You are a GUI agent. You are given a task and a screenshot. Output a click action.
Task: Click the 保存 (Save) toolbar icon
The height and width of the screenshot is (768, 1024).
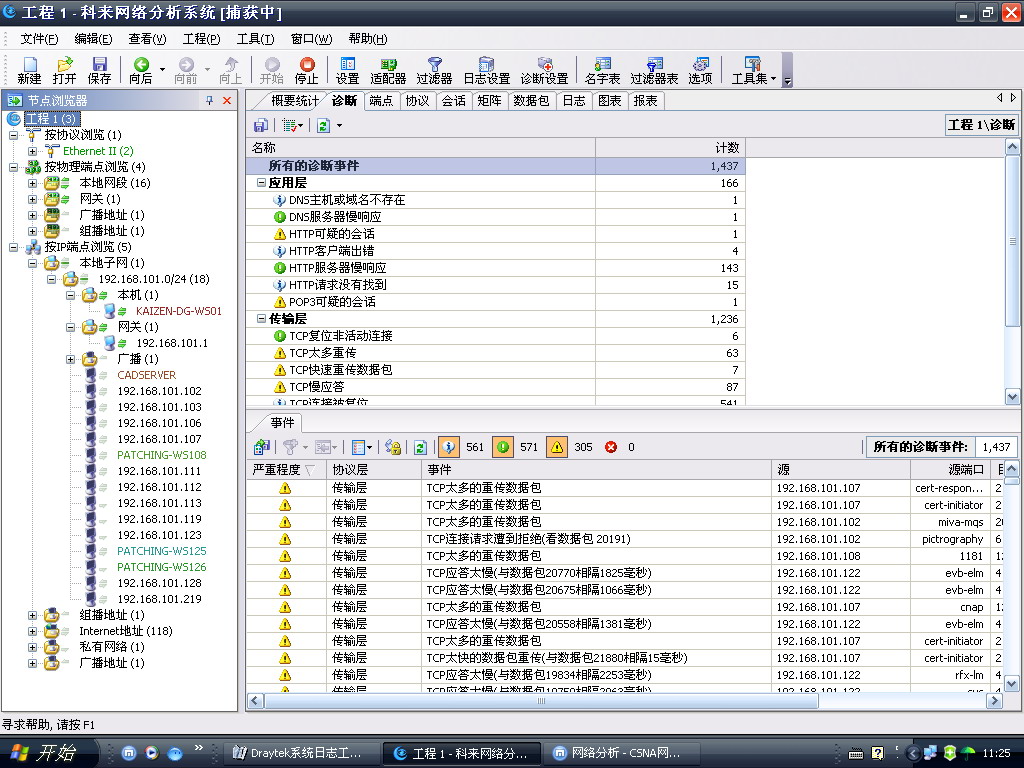click(x=99, y=70)
